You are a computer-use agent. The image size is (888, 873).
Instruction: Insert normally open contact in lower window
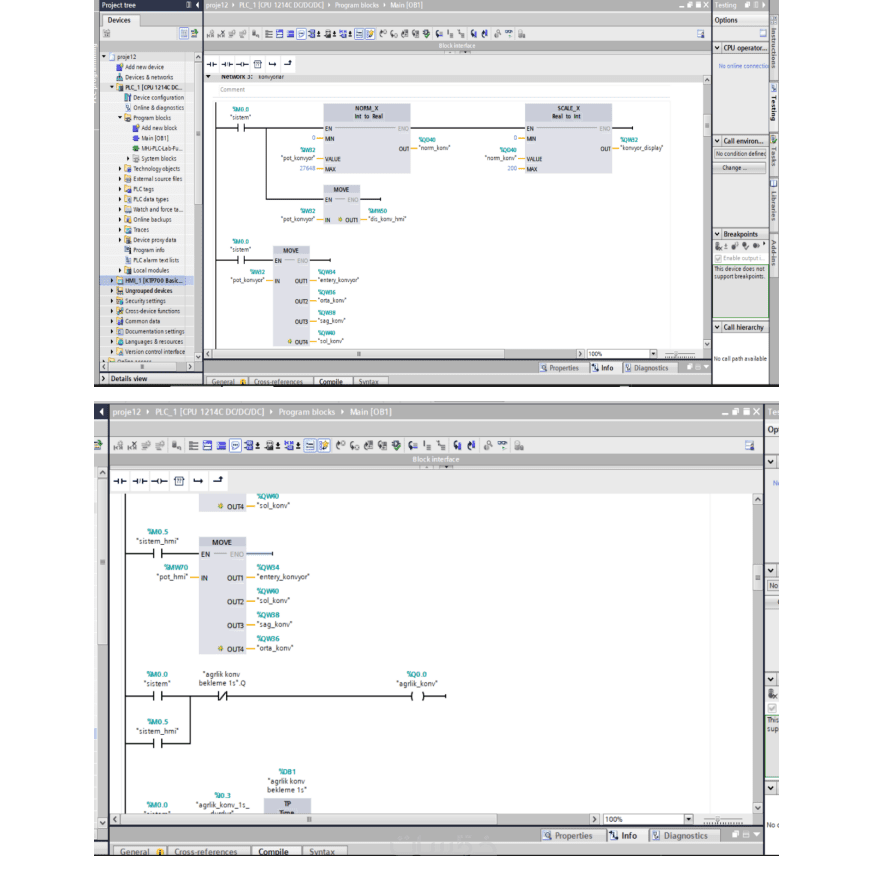(120, 481)
